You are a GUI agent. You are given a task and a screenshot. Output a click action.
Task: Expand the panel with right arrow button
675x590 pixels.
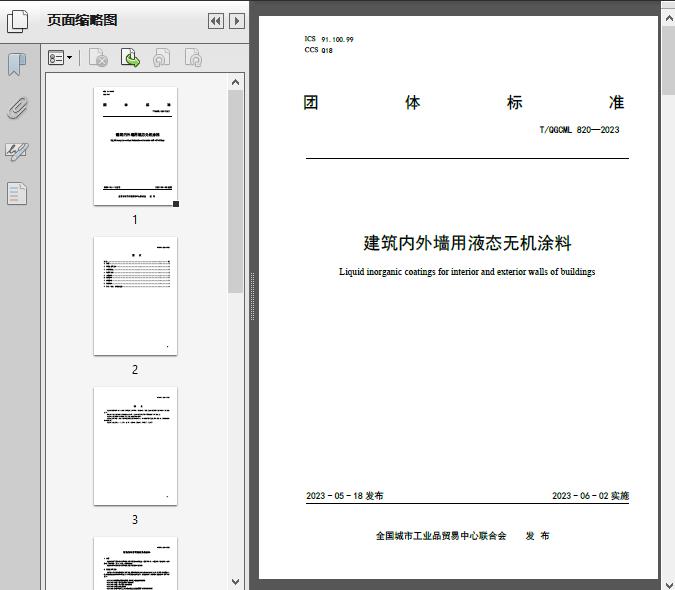tap(236, 21)
